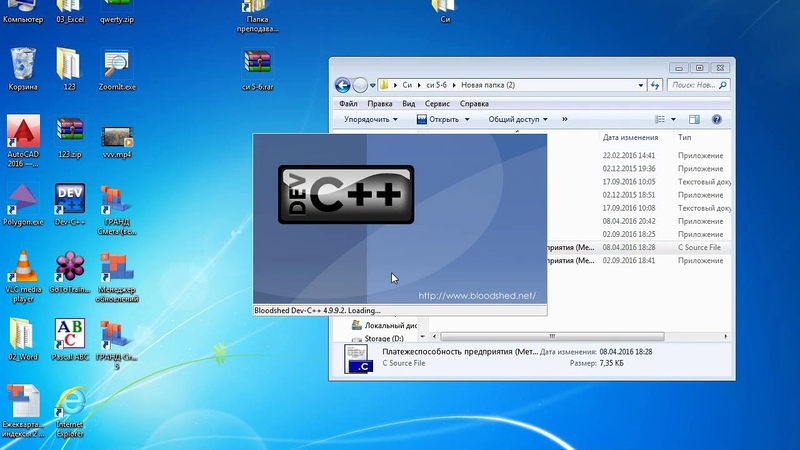This screenshot has width=800, height=450.
Task: Select VLC media player shortcut
Action: 23,276
